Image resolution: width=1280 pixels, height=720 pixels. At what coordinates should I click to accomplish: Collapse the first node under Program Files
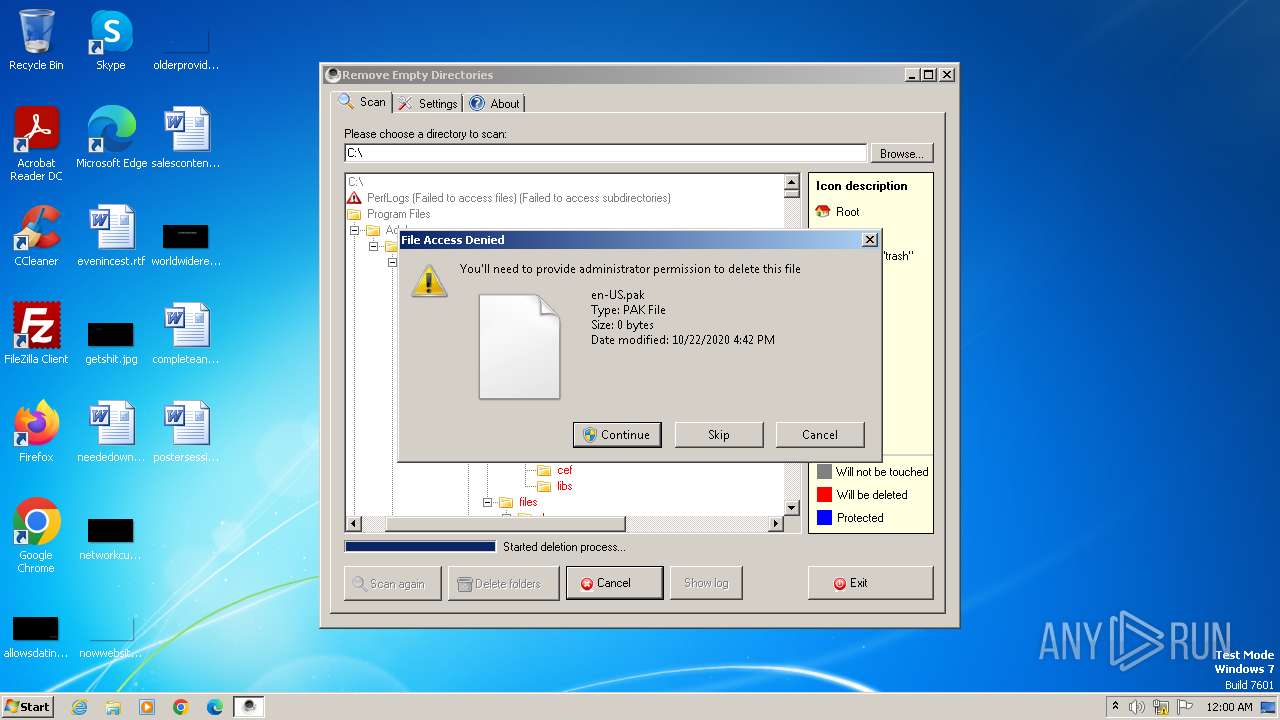pos(354,230)
